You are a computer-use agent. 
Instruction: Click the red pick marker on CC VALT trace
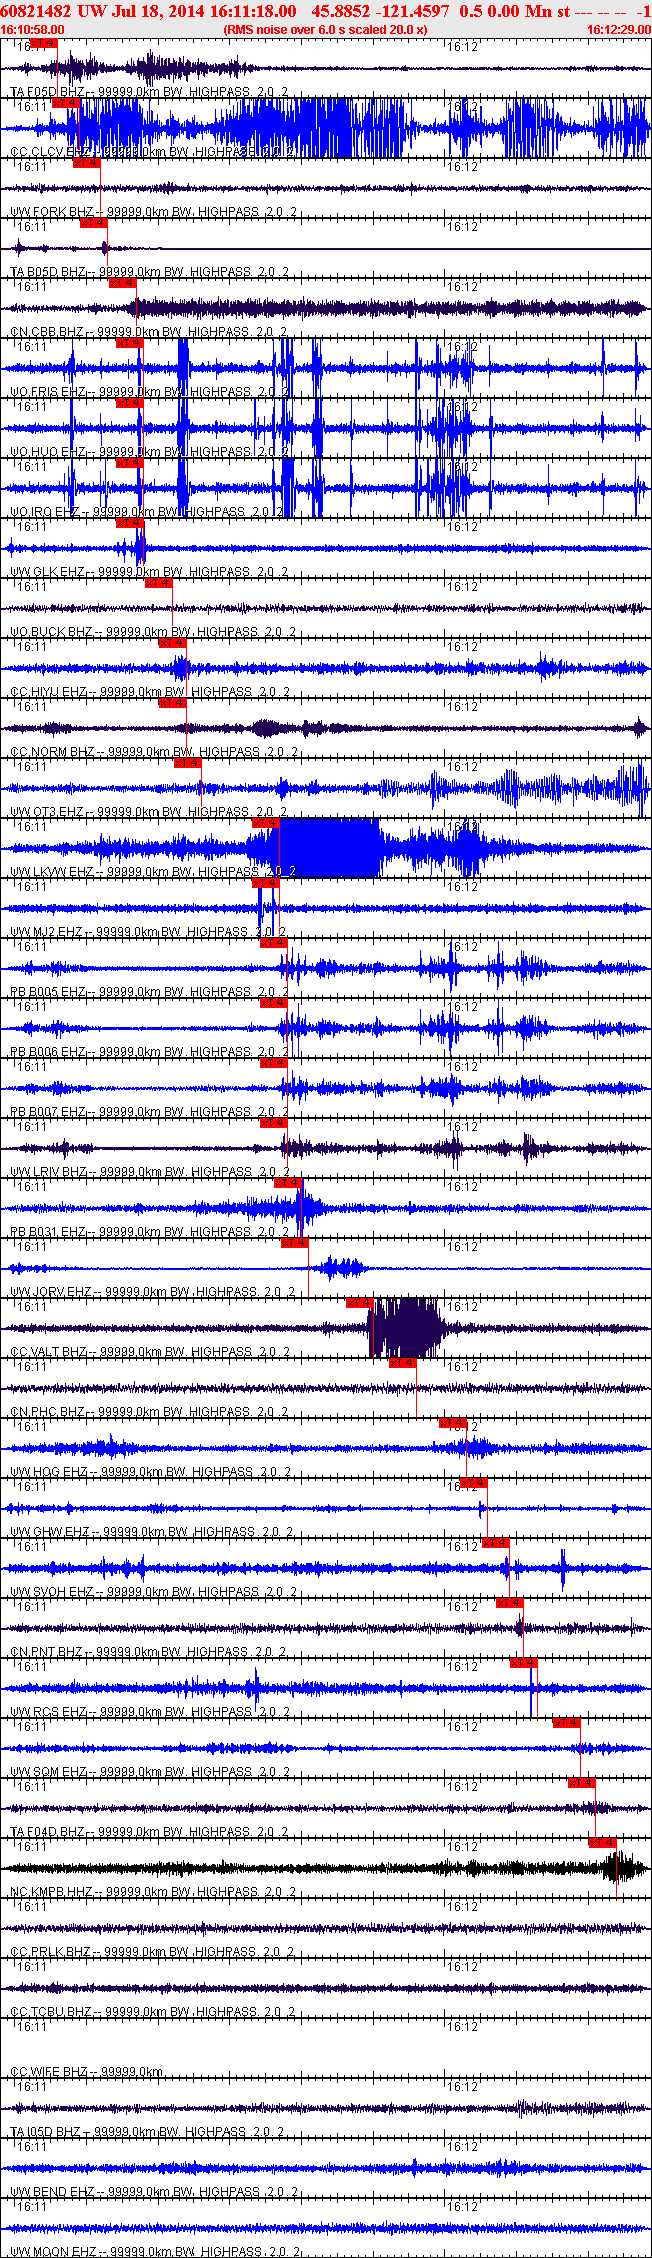point(360,1303)
